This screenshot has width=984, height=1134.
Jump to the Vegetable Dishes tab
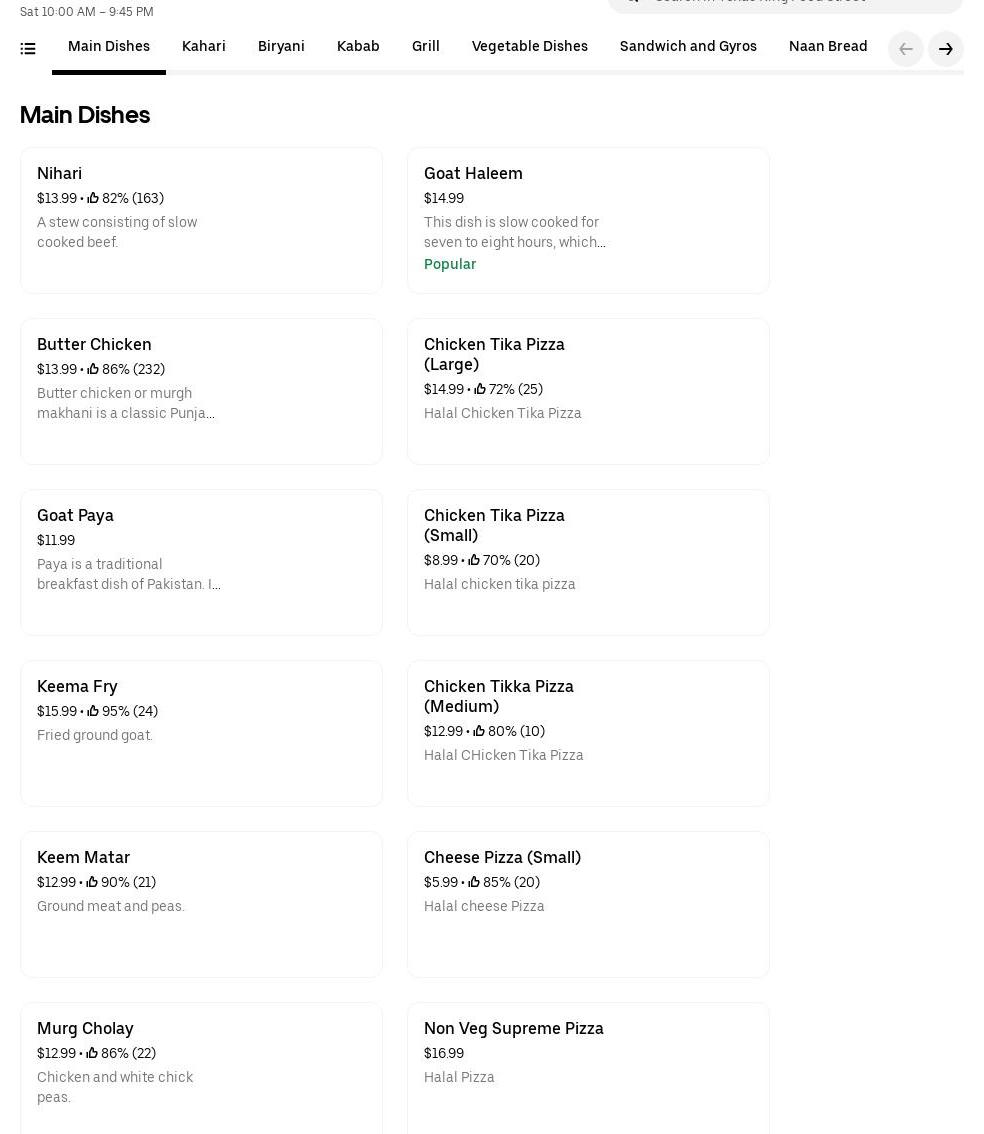pyautogui.click(x=529, y=47)
